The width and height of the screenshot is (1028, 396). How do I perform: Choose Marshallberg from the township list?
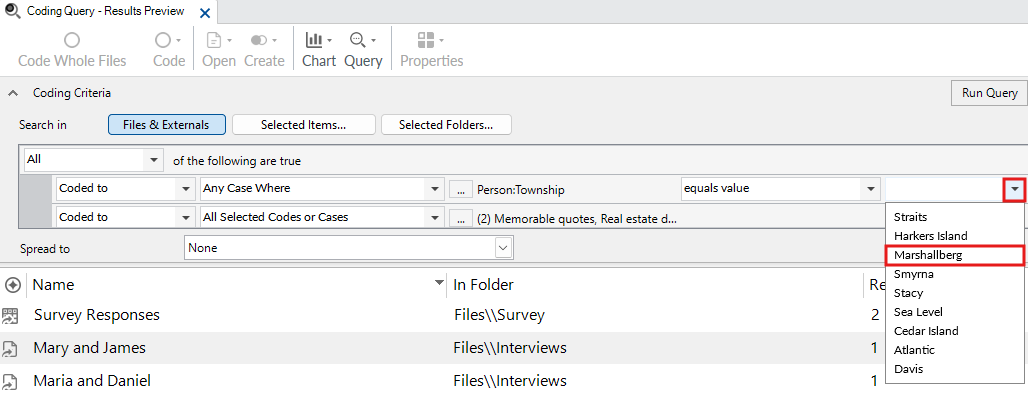pos(955,255)
